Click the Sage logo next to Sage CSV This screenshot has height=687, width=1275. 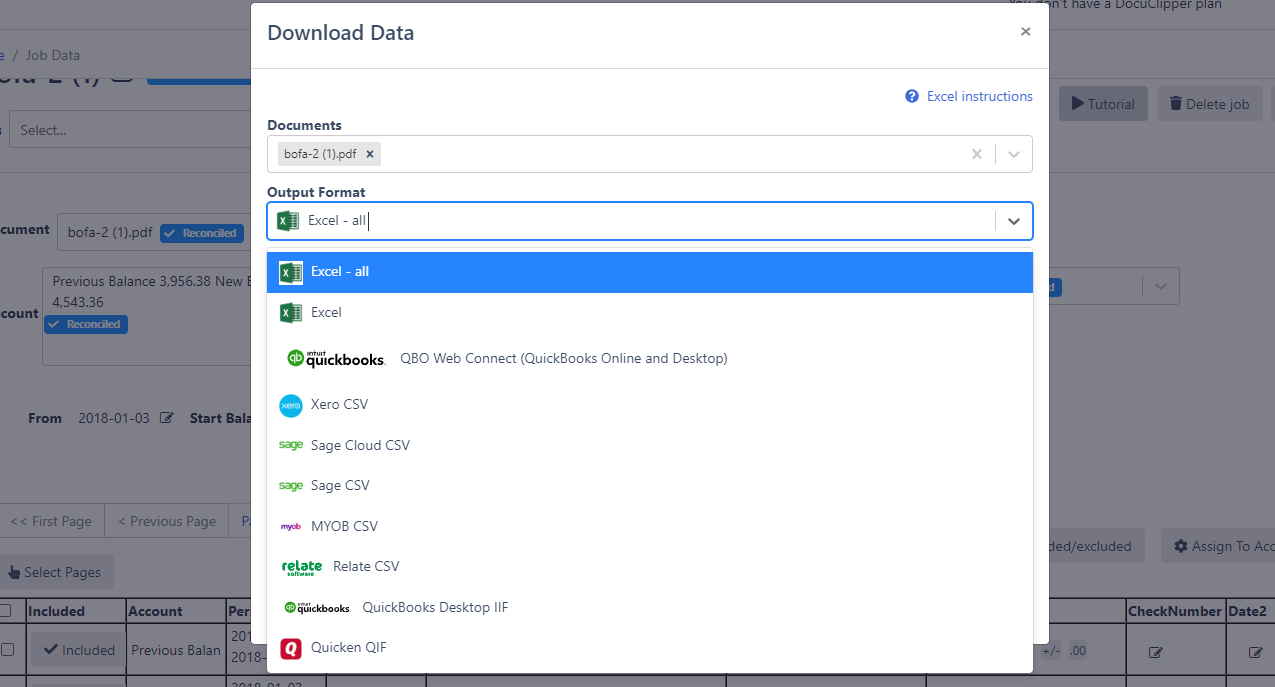point(291,485)
